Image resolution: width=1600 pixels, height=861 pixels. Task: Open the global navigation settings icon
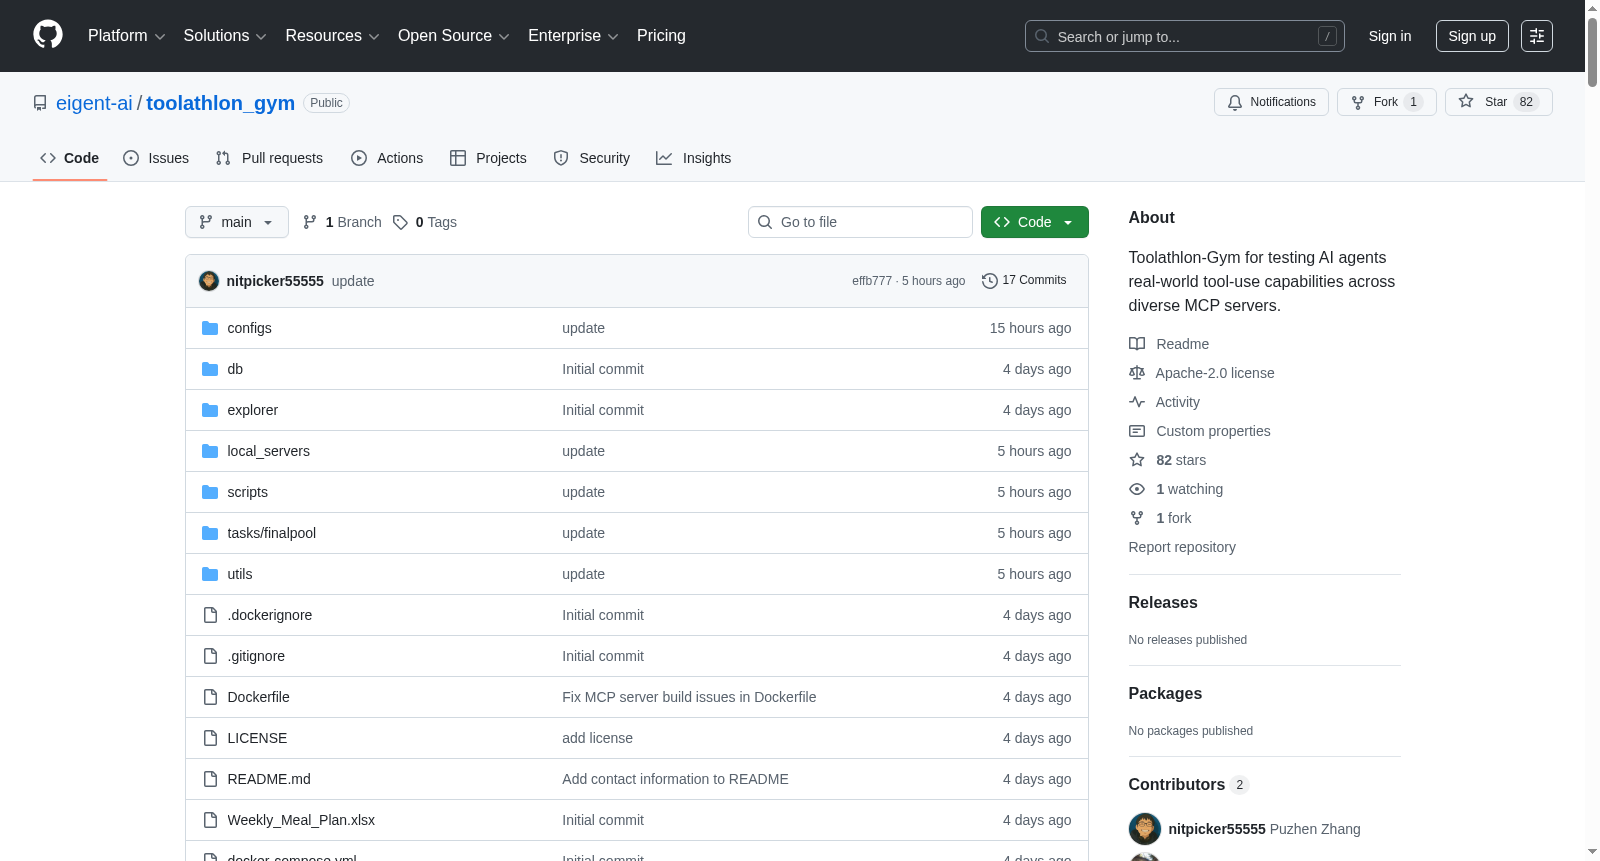point(1537,36)
